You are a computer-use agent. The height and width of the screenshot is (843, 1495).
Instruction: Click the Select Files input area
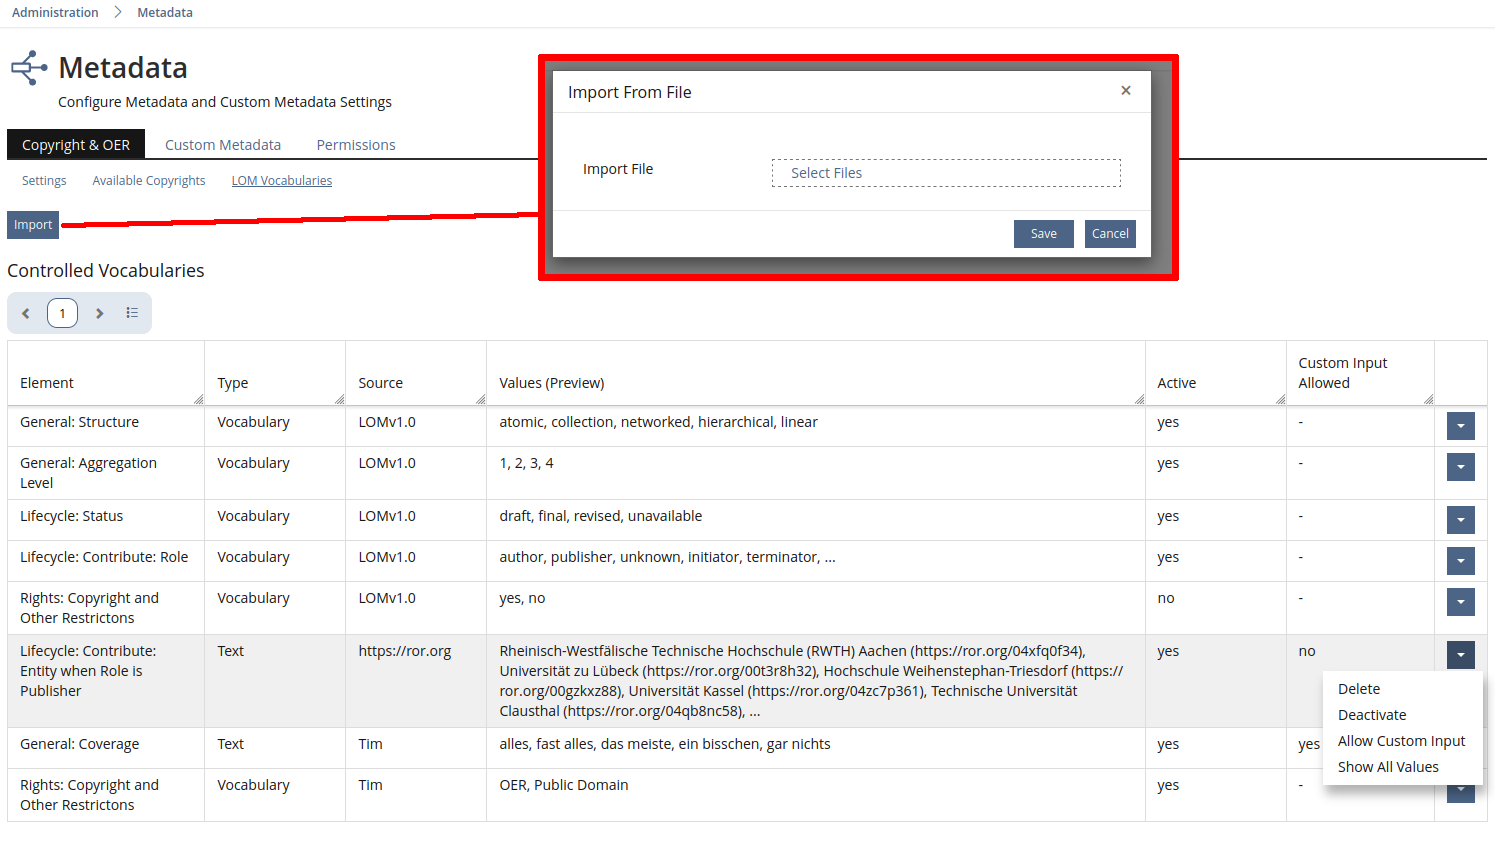point(945,173)
